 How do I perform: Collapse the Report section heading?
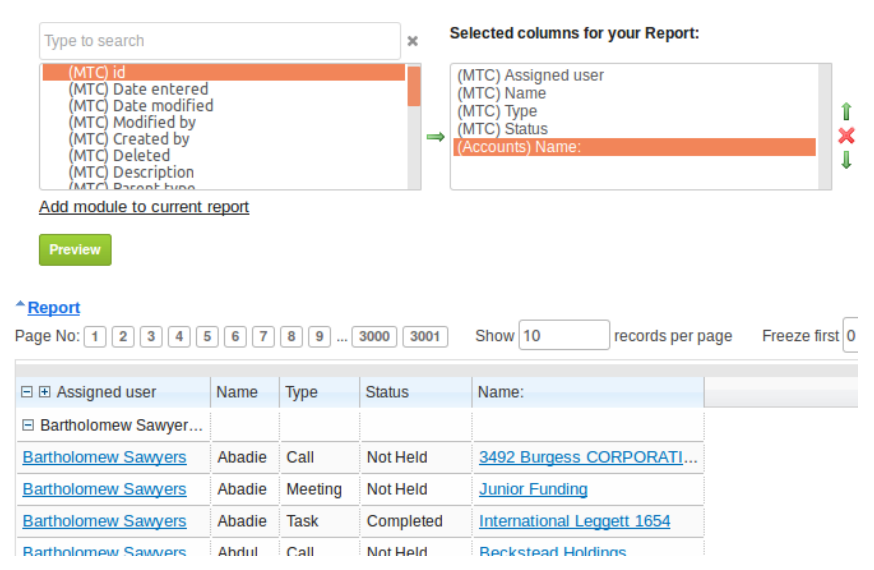point(53,308)
